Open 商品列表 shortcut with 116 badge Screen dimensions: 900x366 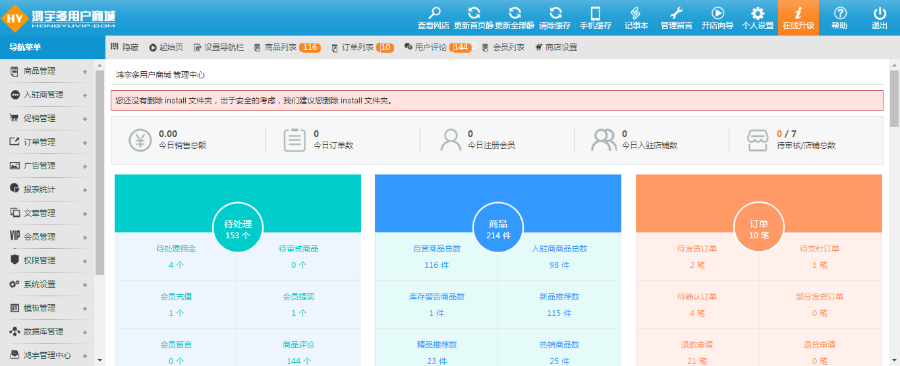tap(287, 48)
